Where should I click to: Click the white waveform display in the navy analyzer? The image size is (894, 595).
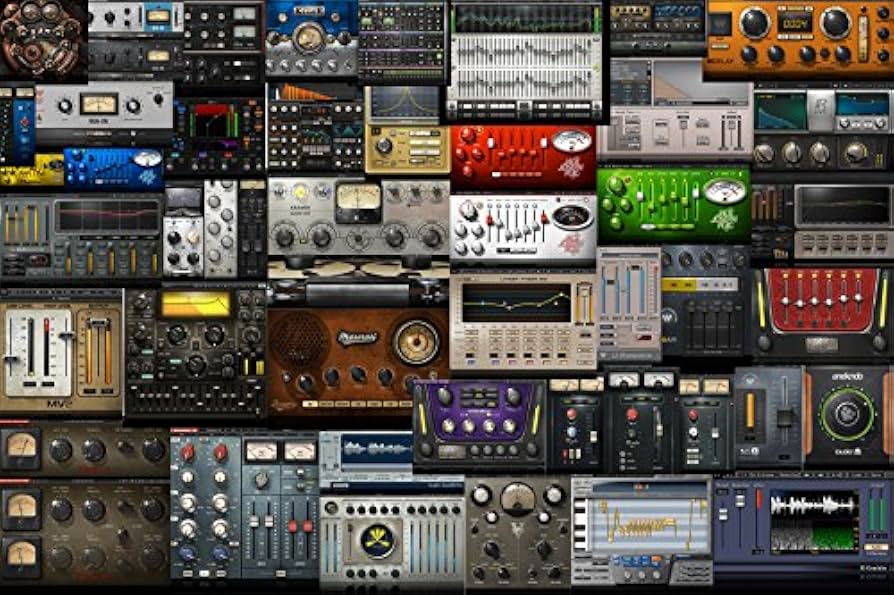tap(814, 507)
